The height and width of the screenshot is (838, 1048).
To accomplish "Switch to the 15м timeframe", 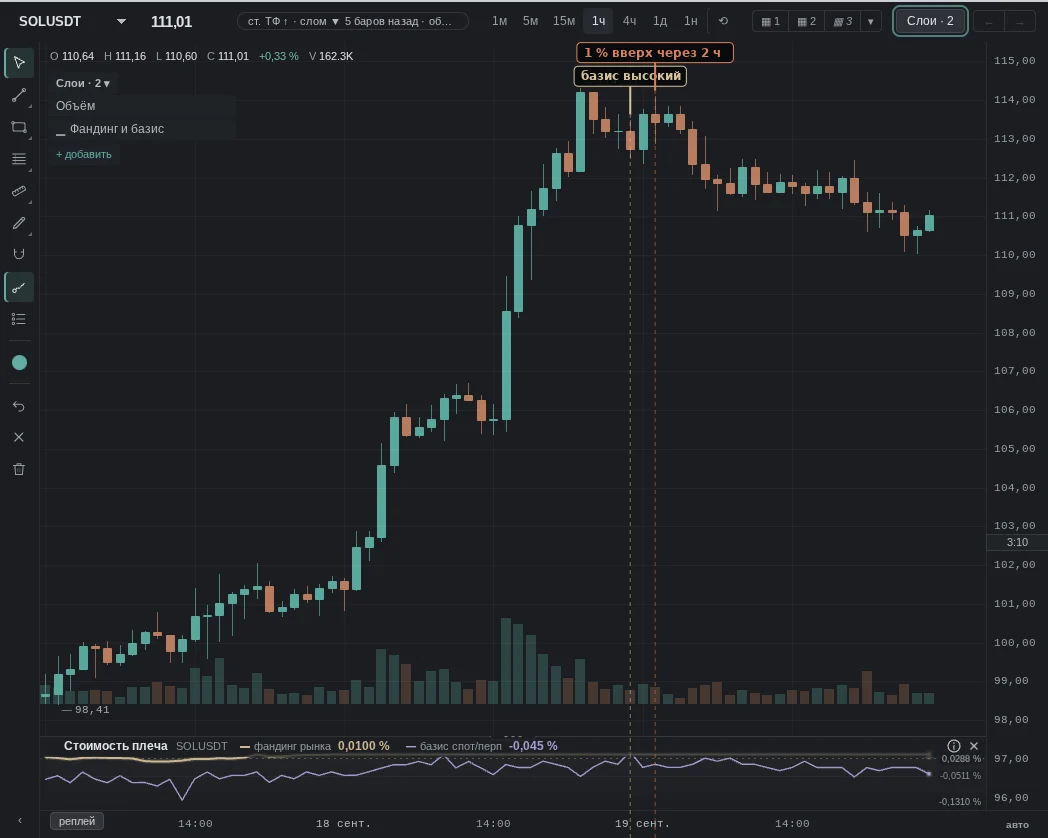I will [563, 21].
